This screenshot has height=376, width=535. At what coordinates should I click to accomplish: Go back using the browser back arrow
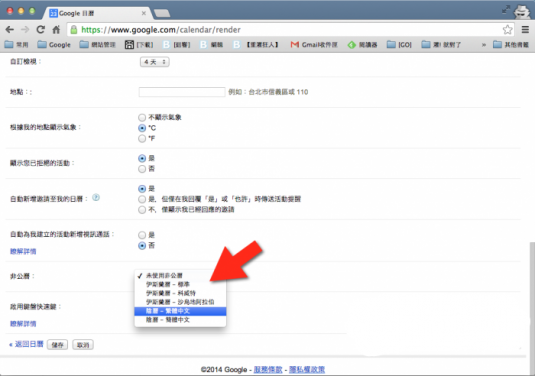click(10, 30)
